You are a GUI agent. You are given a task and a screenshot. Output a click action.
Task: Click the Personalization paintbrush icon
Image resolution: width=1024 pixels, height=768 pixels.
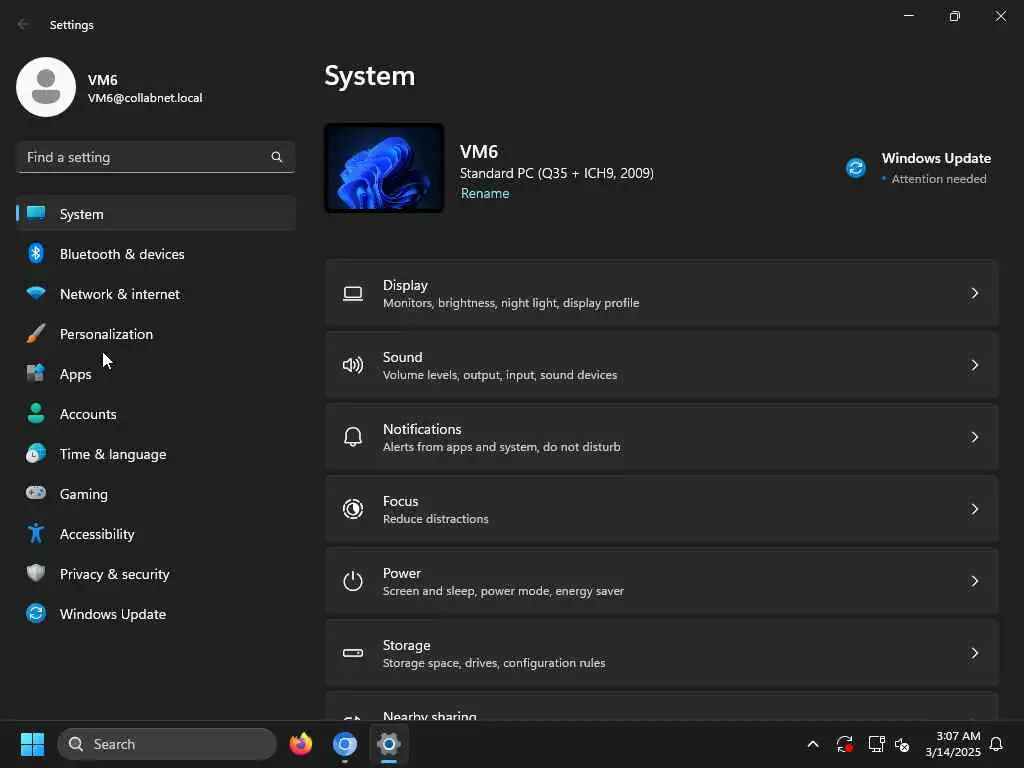pyautogui.click(x=36, y=334)
